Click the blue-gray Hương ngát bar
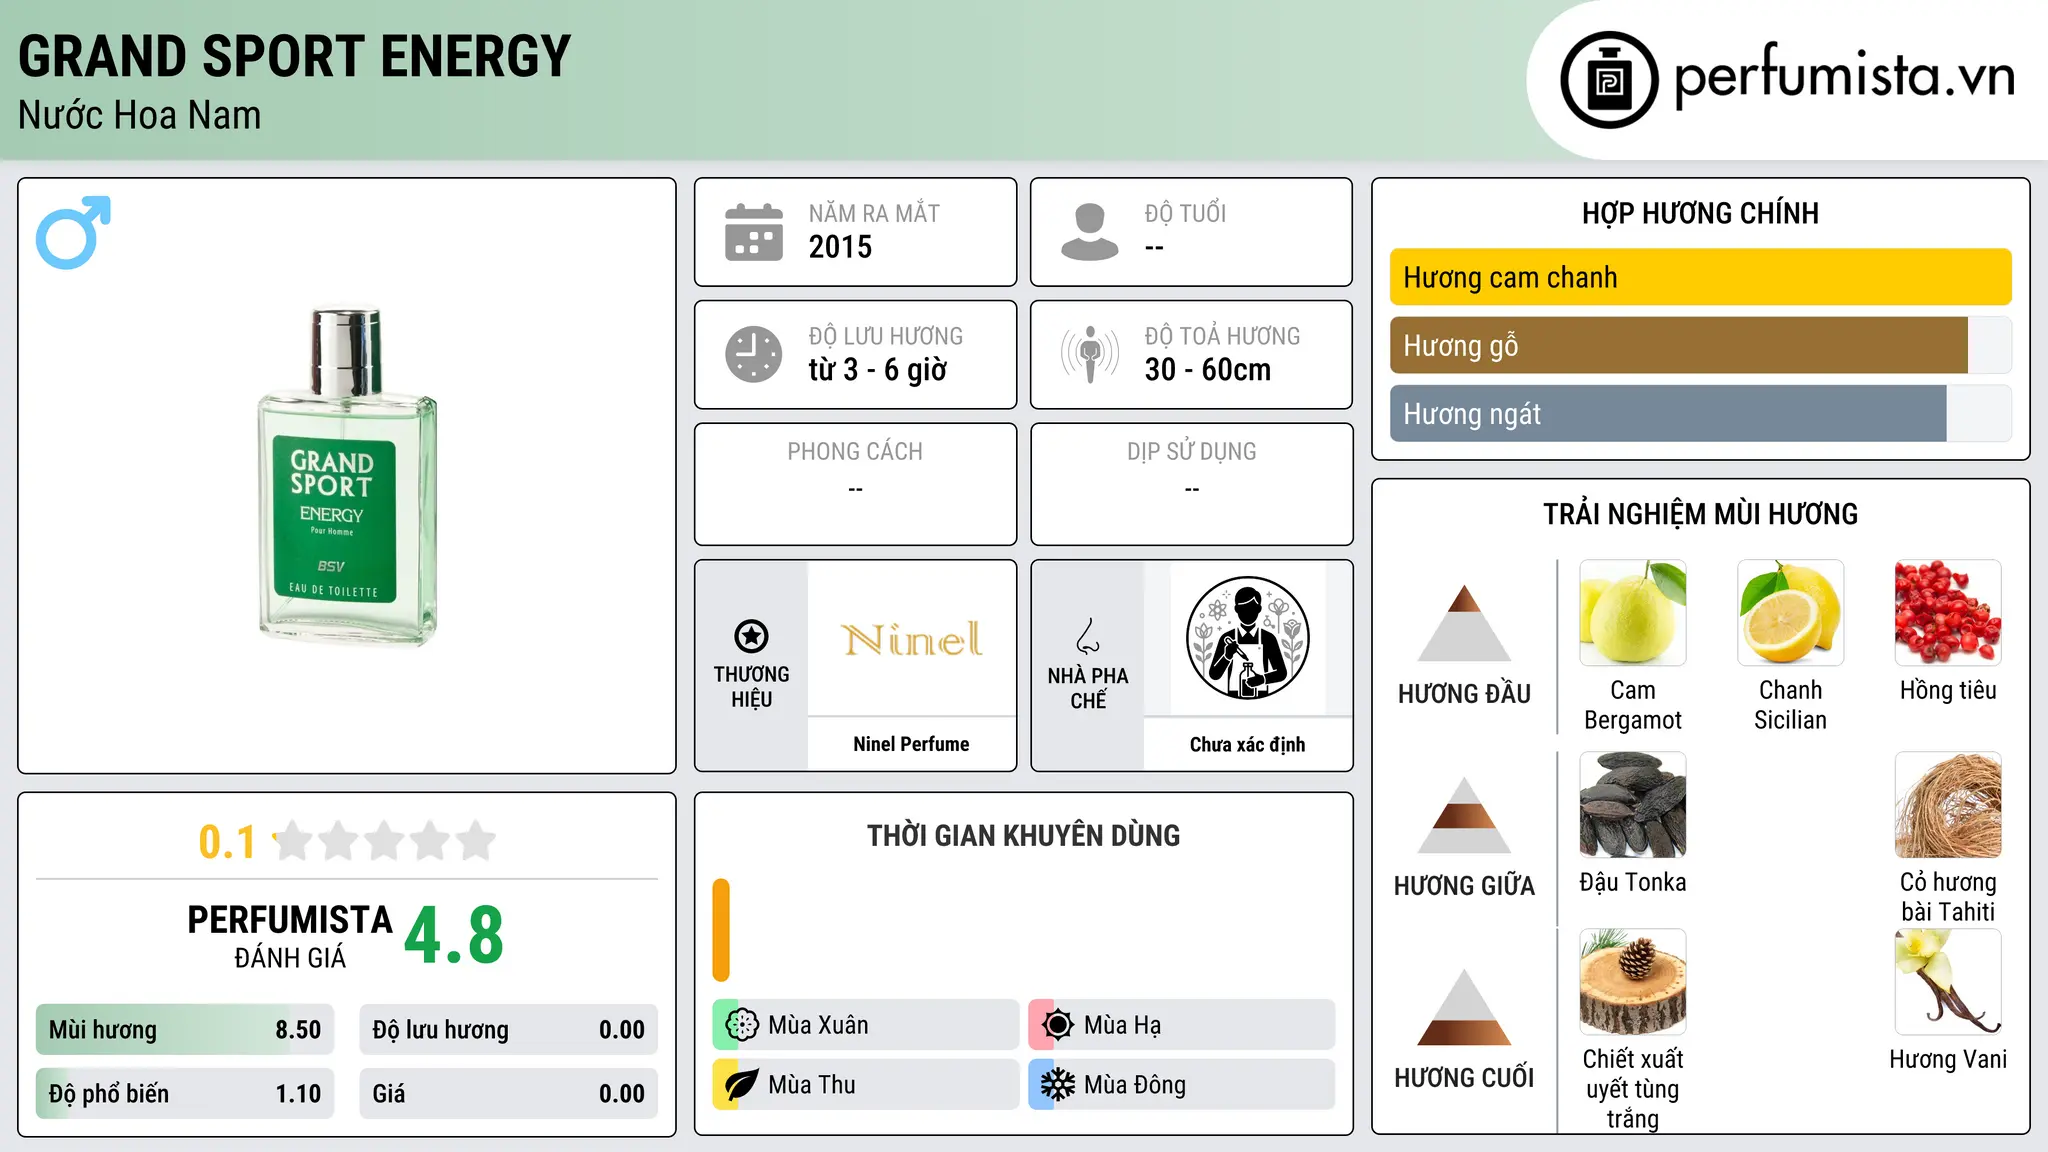 [1668, 413]
